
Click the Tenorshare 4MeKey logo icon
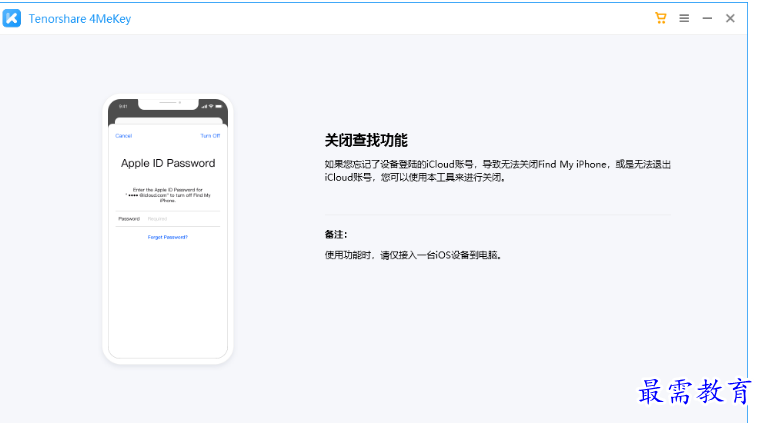coord(12,18)
